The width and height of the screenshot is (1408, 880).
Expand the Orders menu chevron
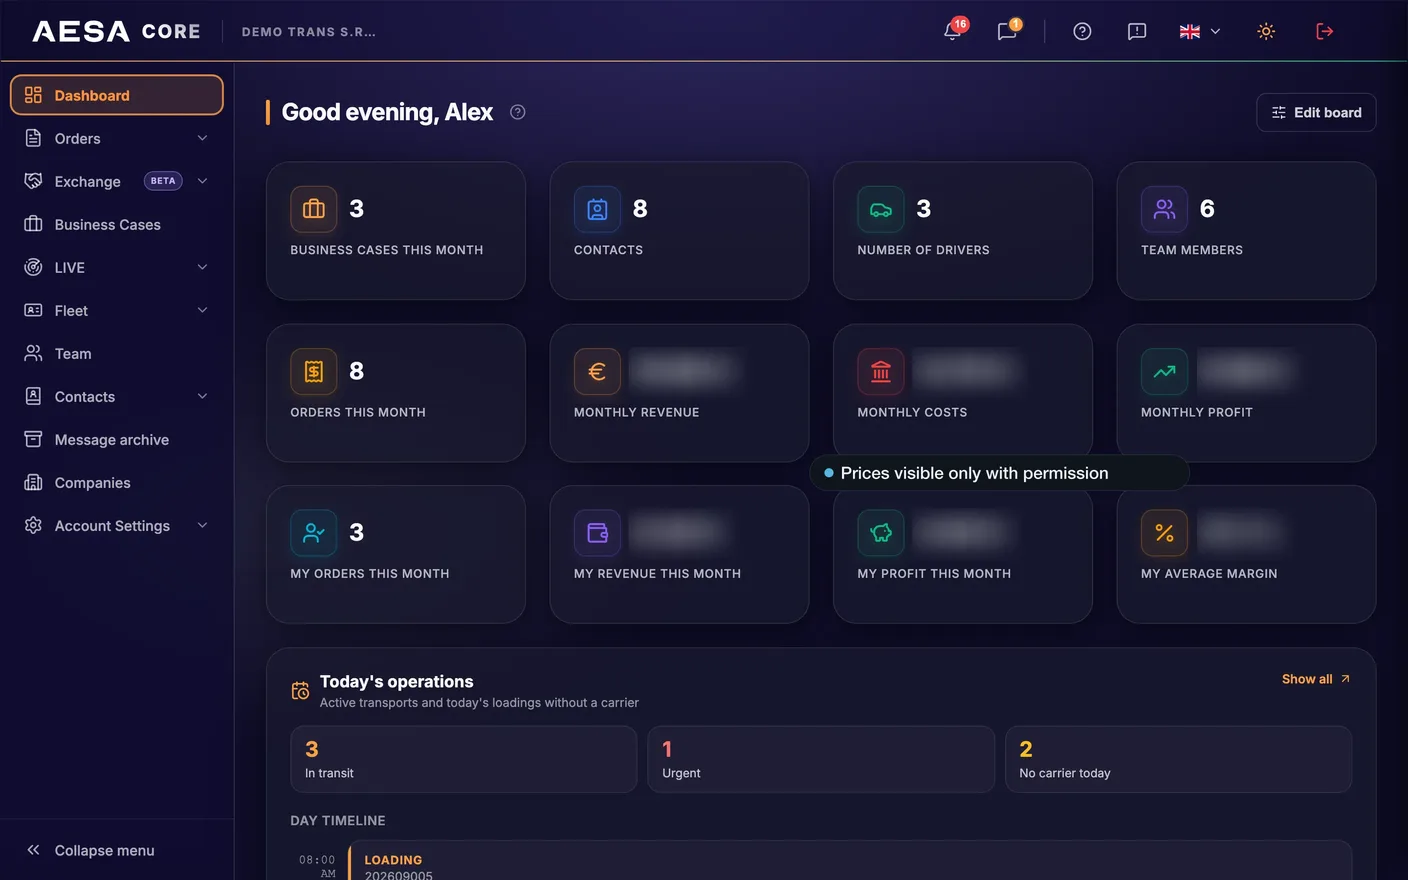point(202,138)
